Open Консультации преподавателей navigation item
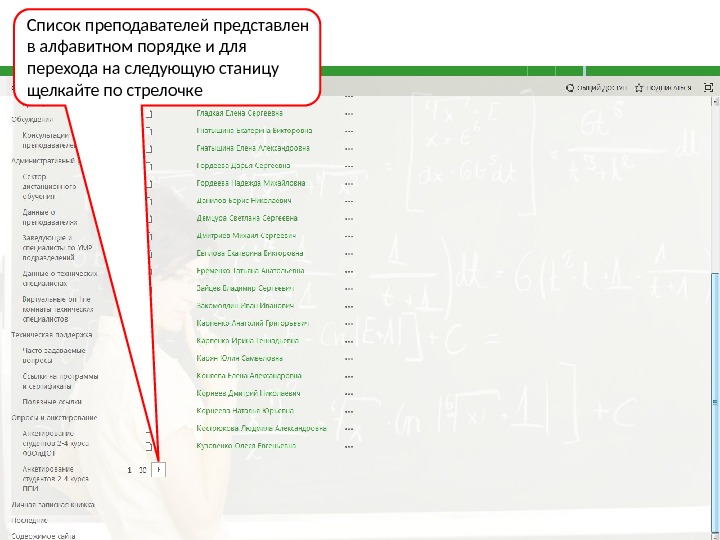 pos(48,141)
